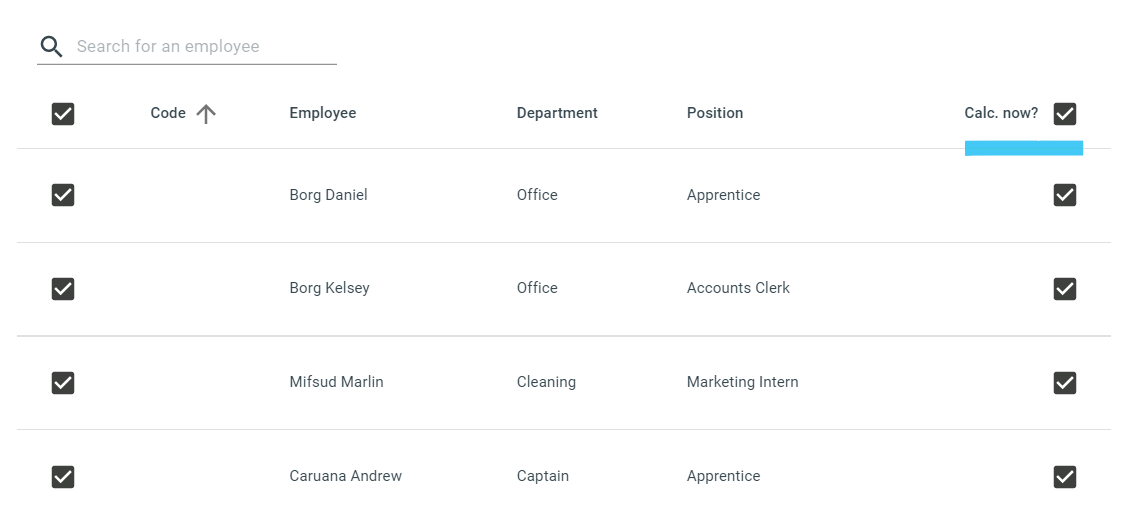The width and height of the screenshot is (1146, 522).
Task: Toggle the select-all checkbox in header
Action: click(x=63, y=113)
